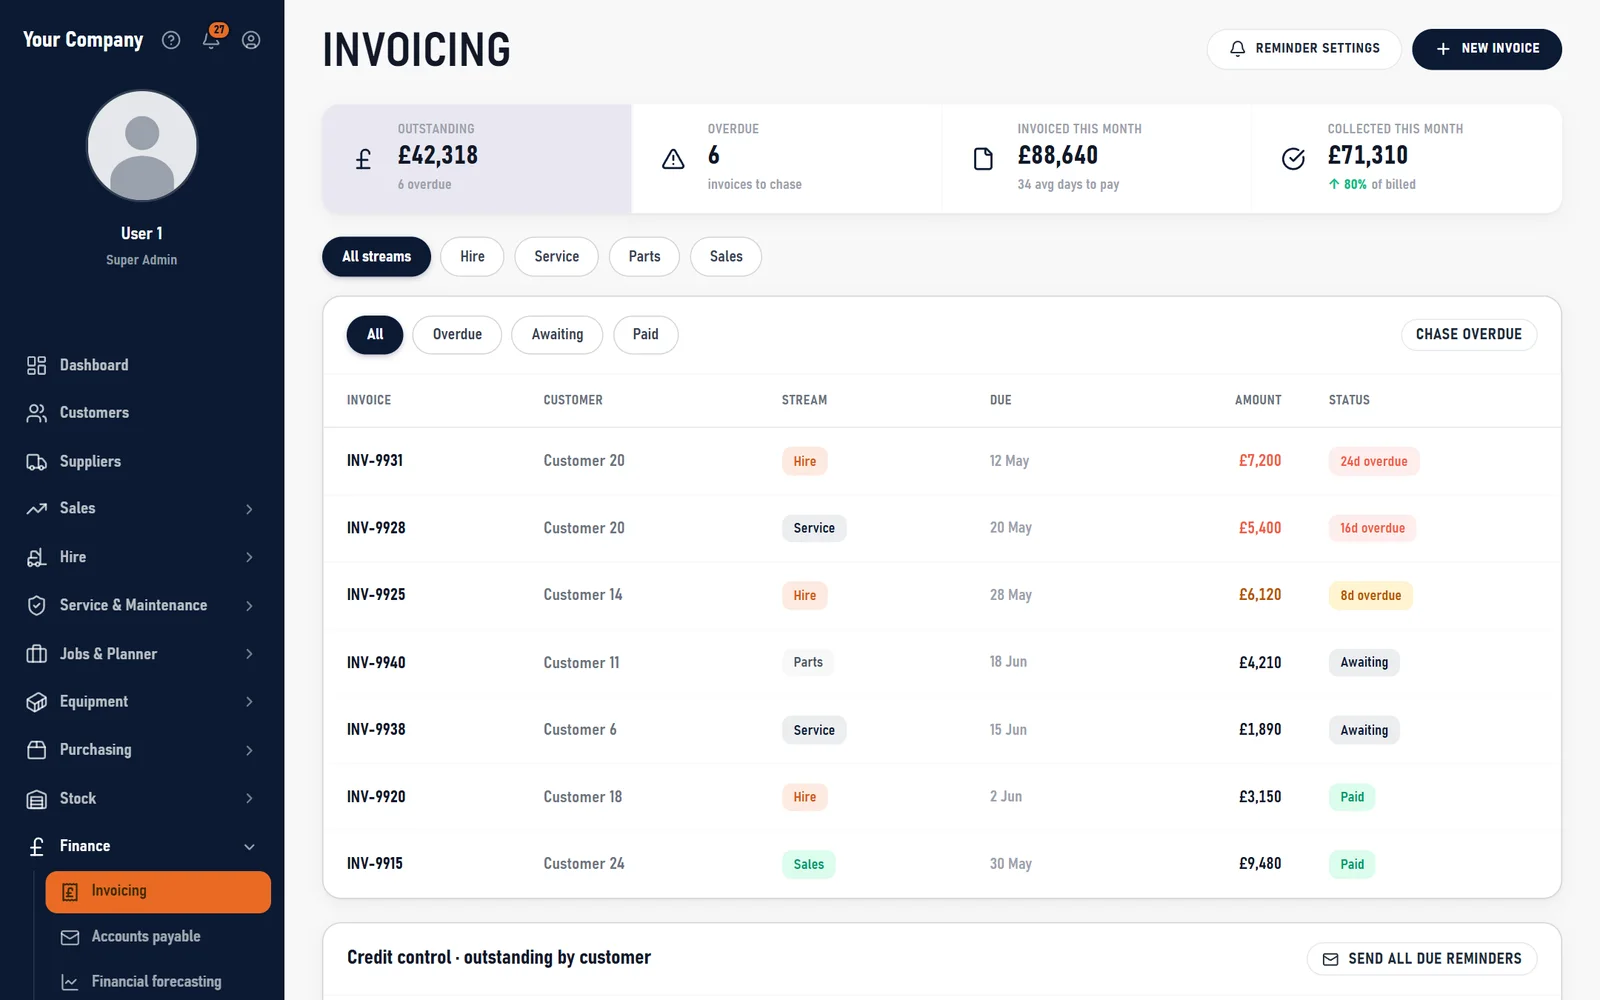
Task: Click the Purchasing icon in sidebar
Action: point(37,750)
